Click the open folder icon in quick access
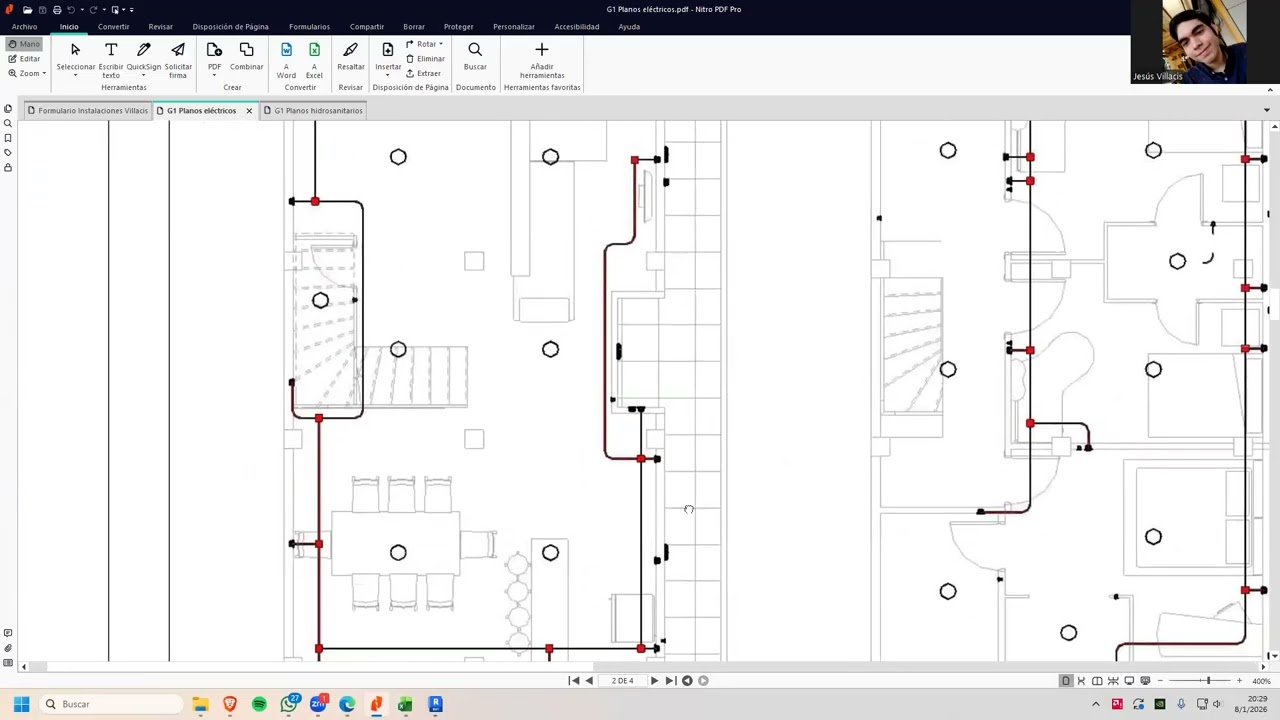The height and width of the screenshot is (720, 1280). point(27,9)
